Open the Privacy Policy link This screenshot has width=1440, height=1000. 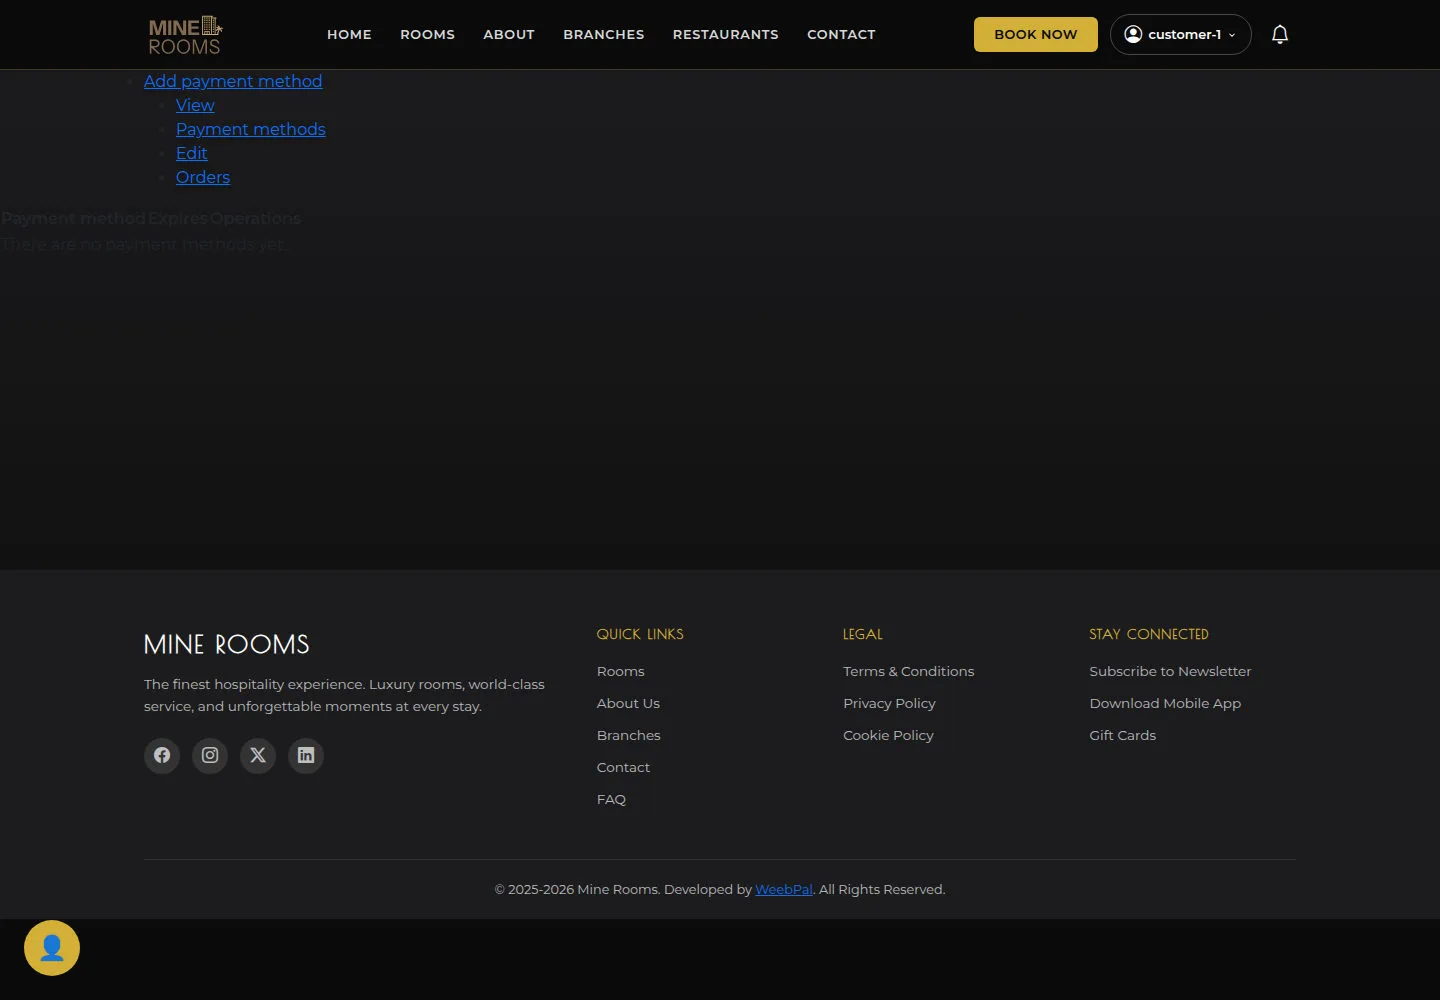pos(889,703)
